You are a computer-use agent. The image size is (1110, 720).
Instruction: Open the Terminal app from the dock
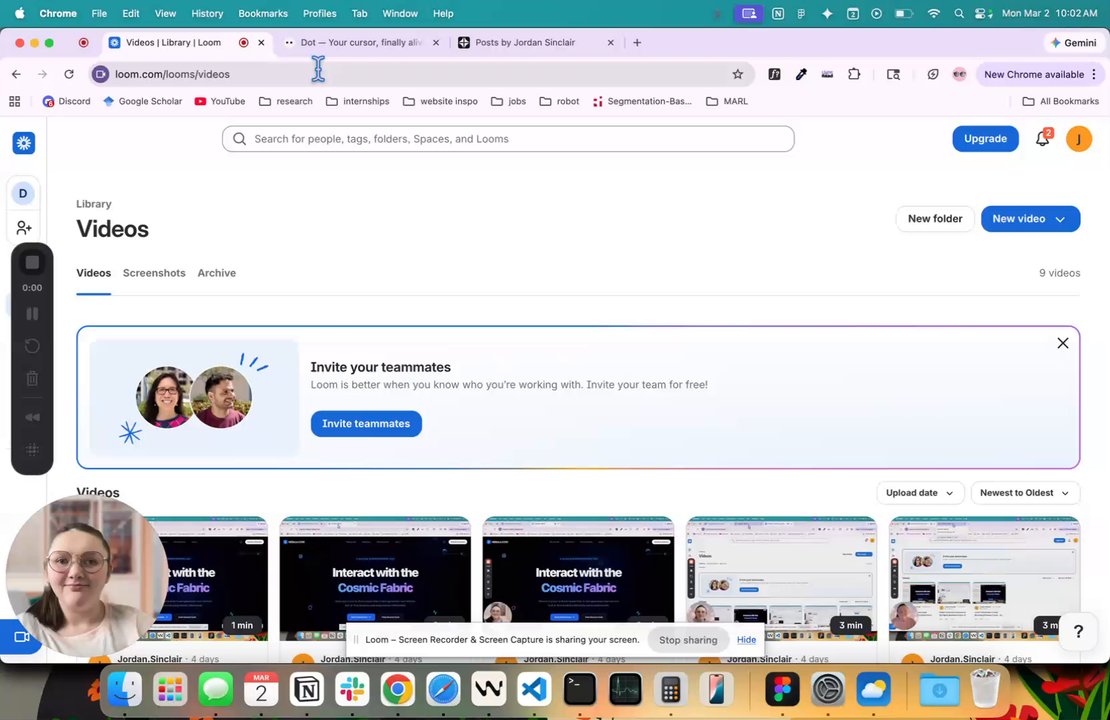tap(580, 688)
